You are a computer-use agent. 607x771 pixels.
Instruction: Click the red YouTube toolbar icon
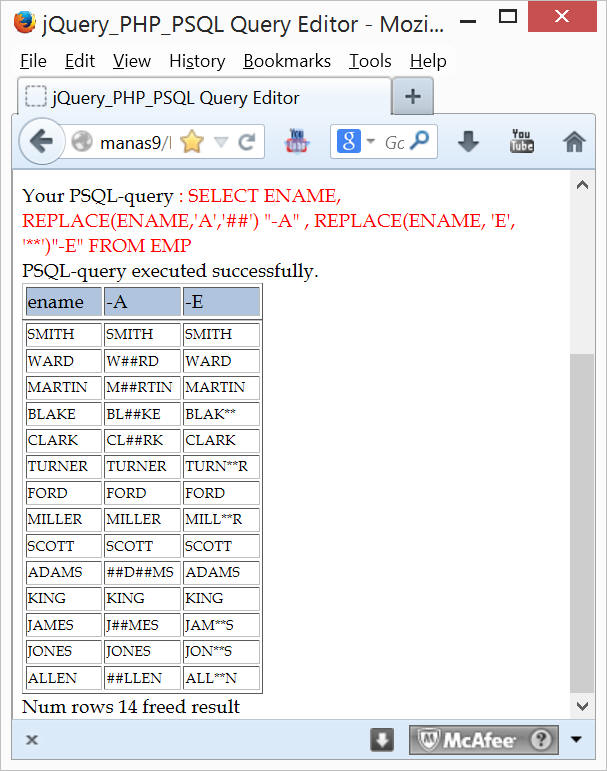(x=297, y=142)
